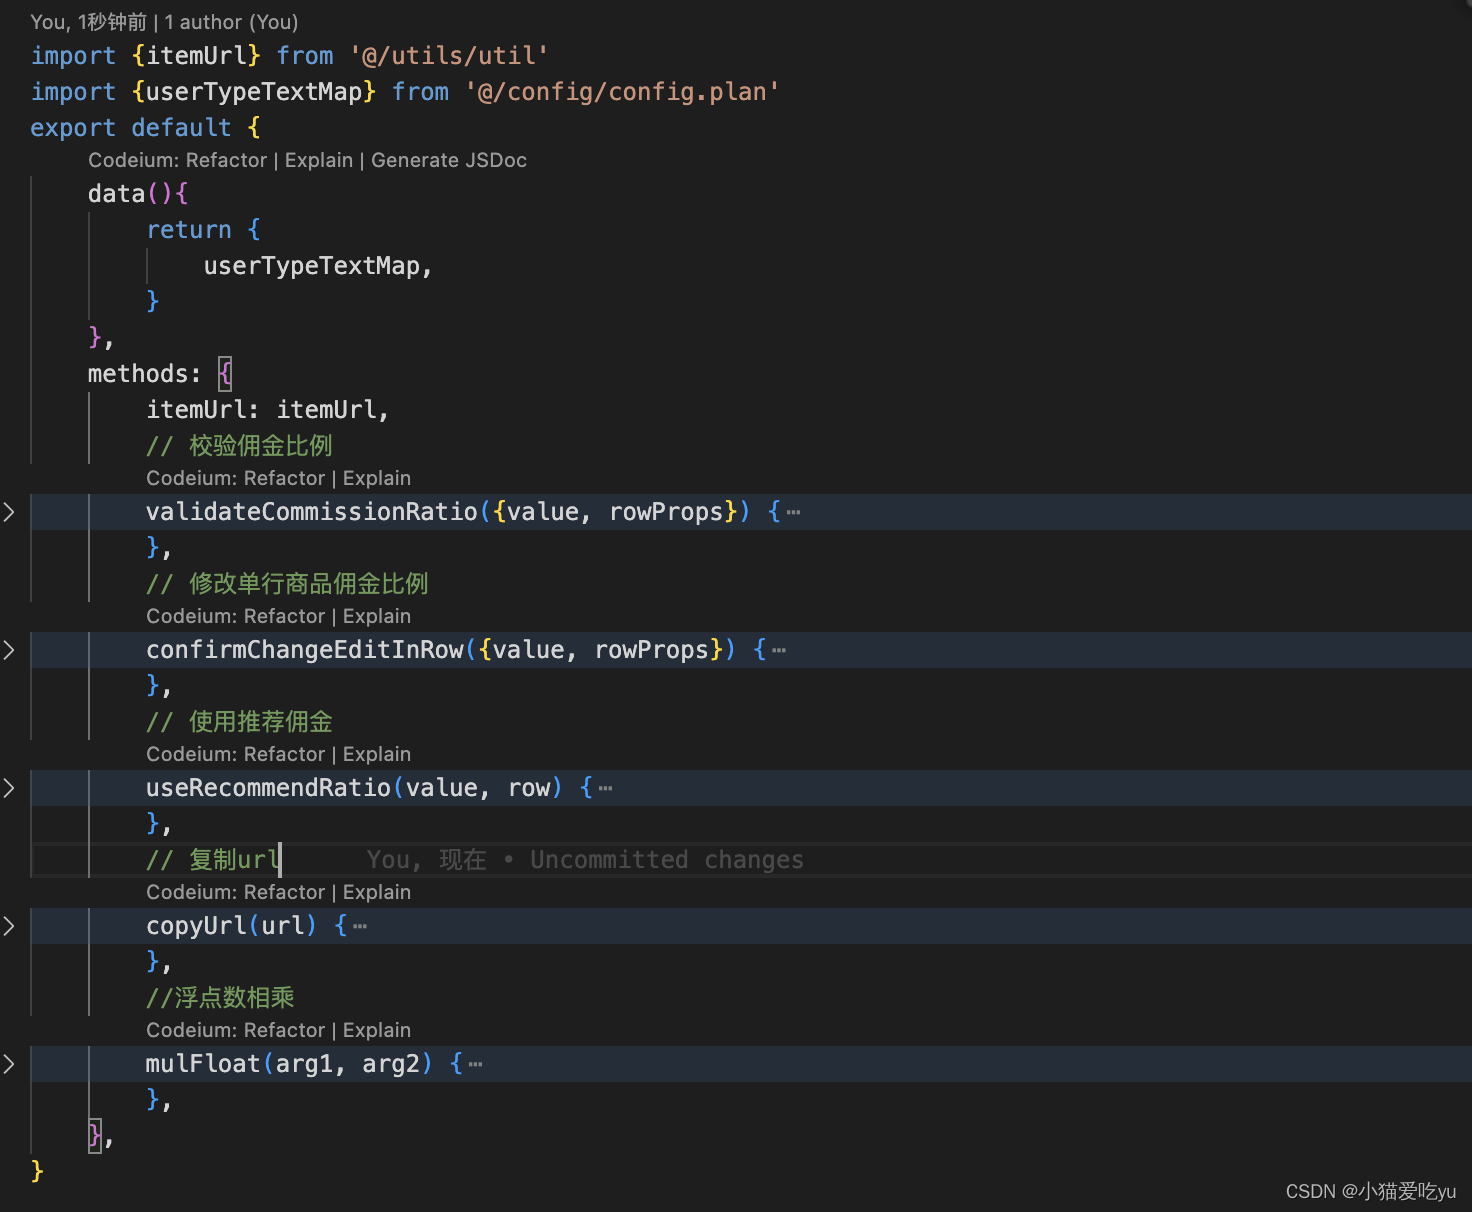Screen dimensions: 1472x1212
Task: Click the comment '// 修改单行商品佣金比例'
Action: [x=287, y=584]
